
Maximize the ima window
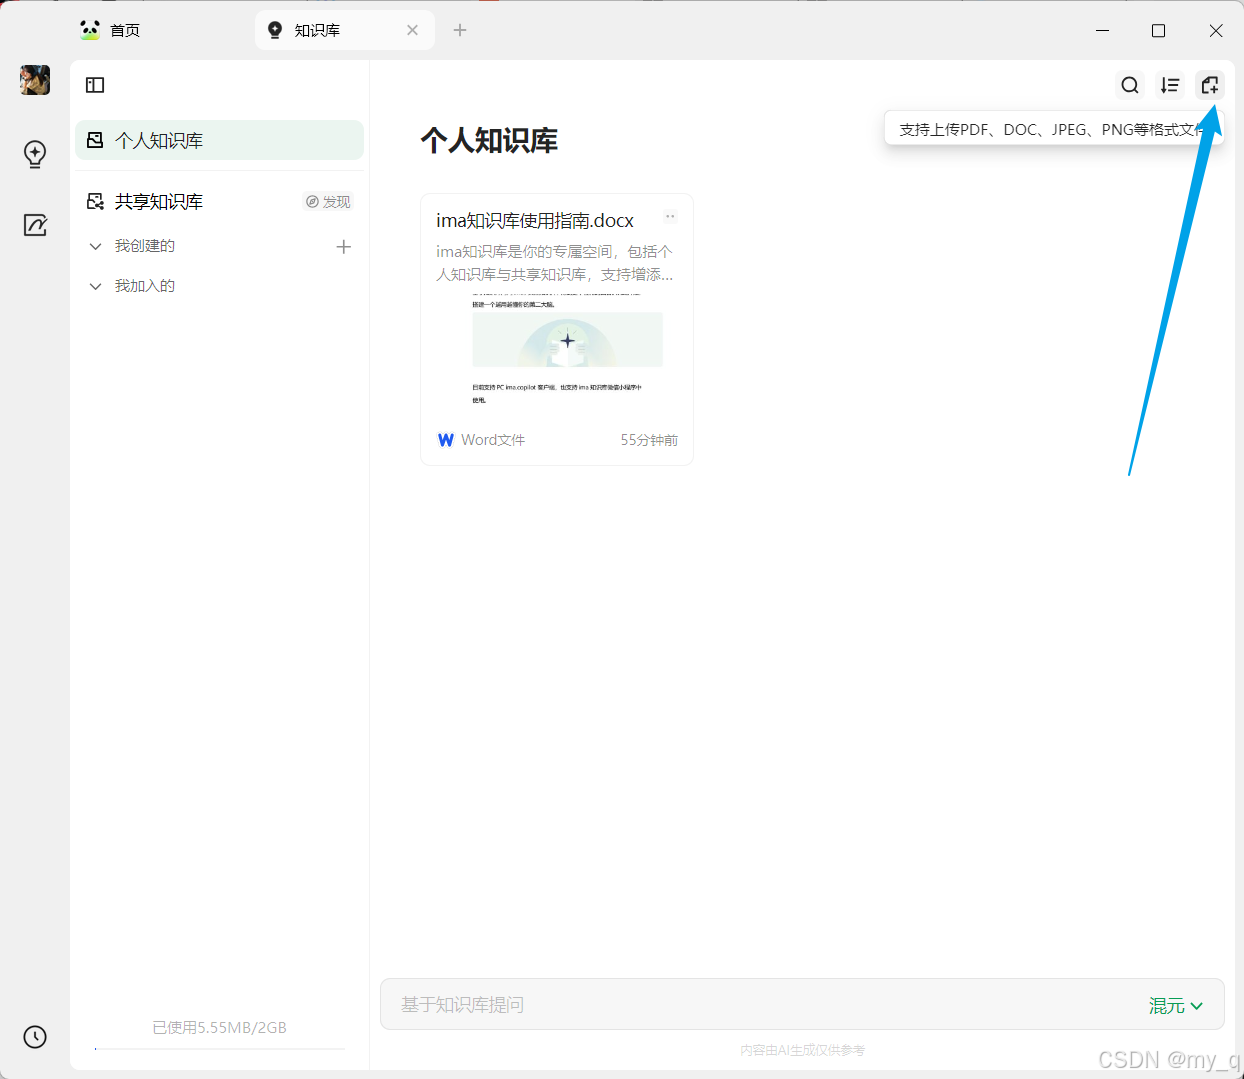[1159, 30]
